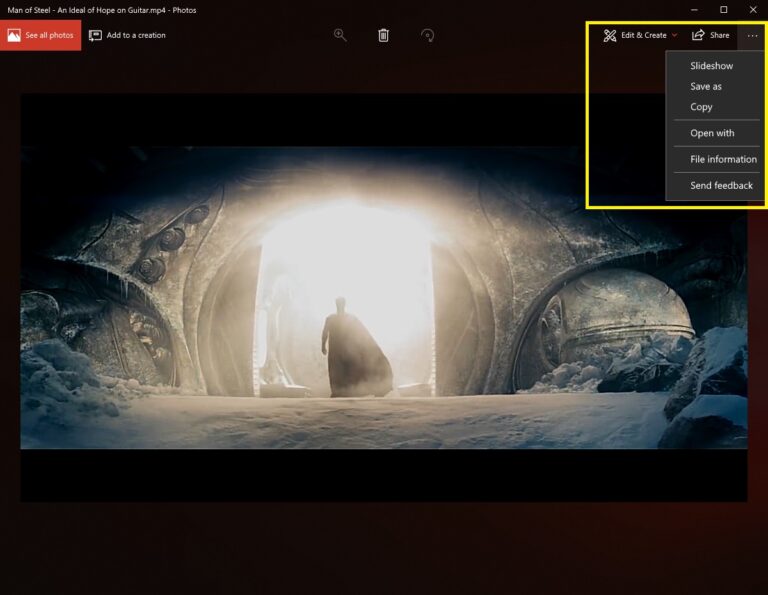Minimize the Photos window
The height and width of the screenshot is (595, 768).
point(694,10)
